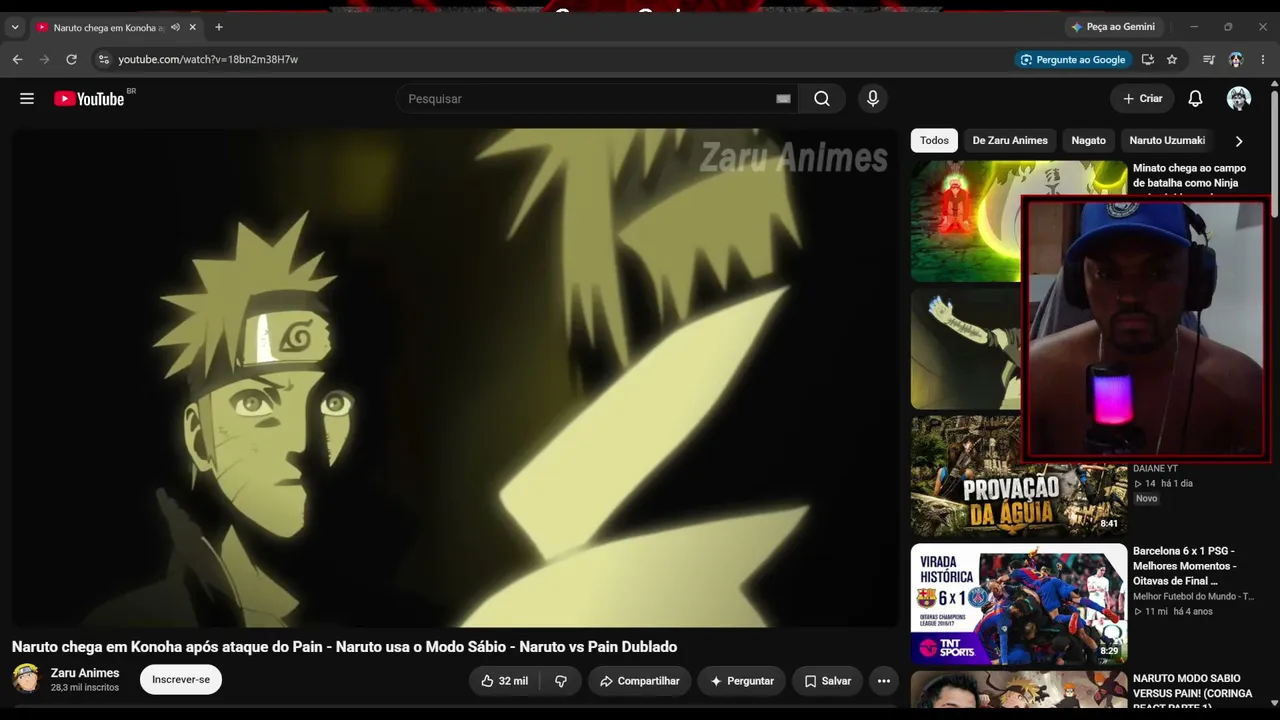Viewport: 1280px width, 720px height.
Task: Open Zaru Animes channel avatar
Action: (x=25, y=680)
